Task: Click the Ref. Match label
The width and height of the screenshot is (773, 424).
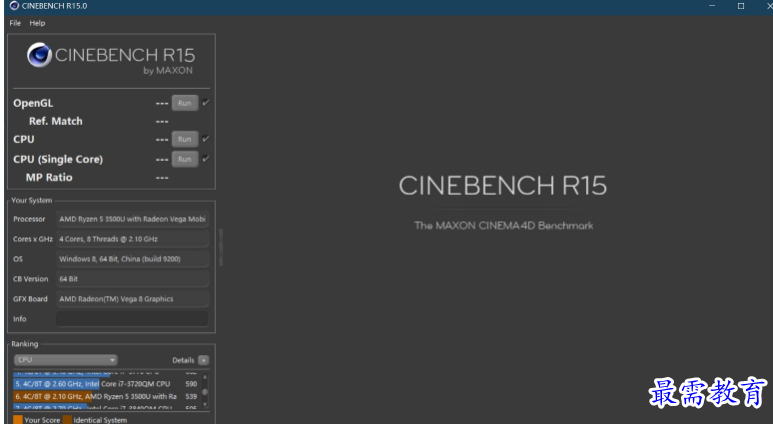Action: (x=56, y=121)
